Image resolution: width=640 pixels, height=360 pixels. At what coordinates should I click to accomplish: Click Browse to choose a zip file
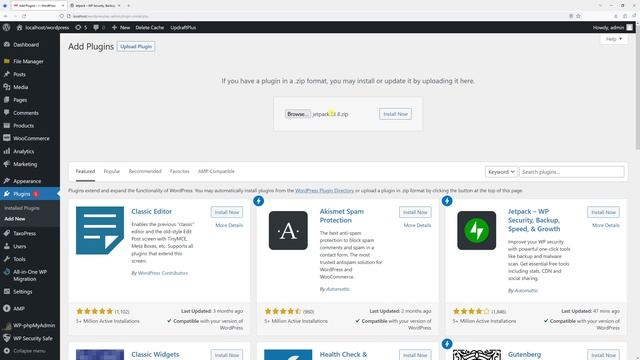pos(298,114)
